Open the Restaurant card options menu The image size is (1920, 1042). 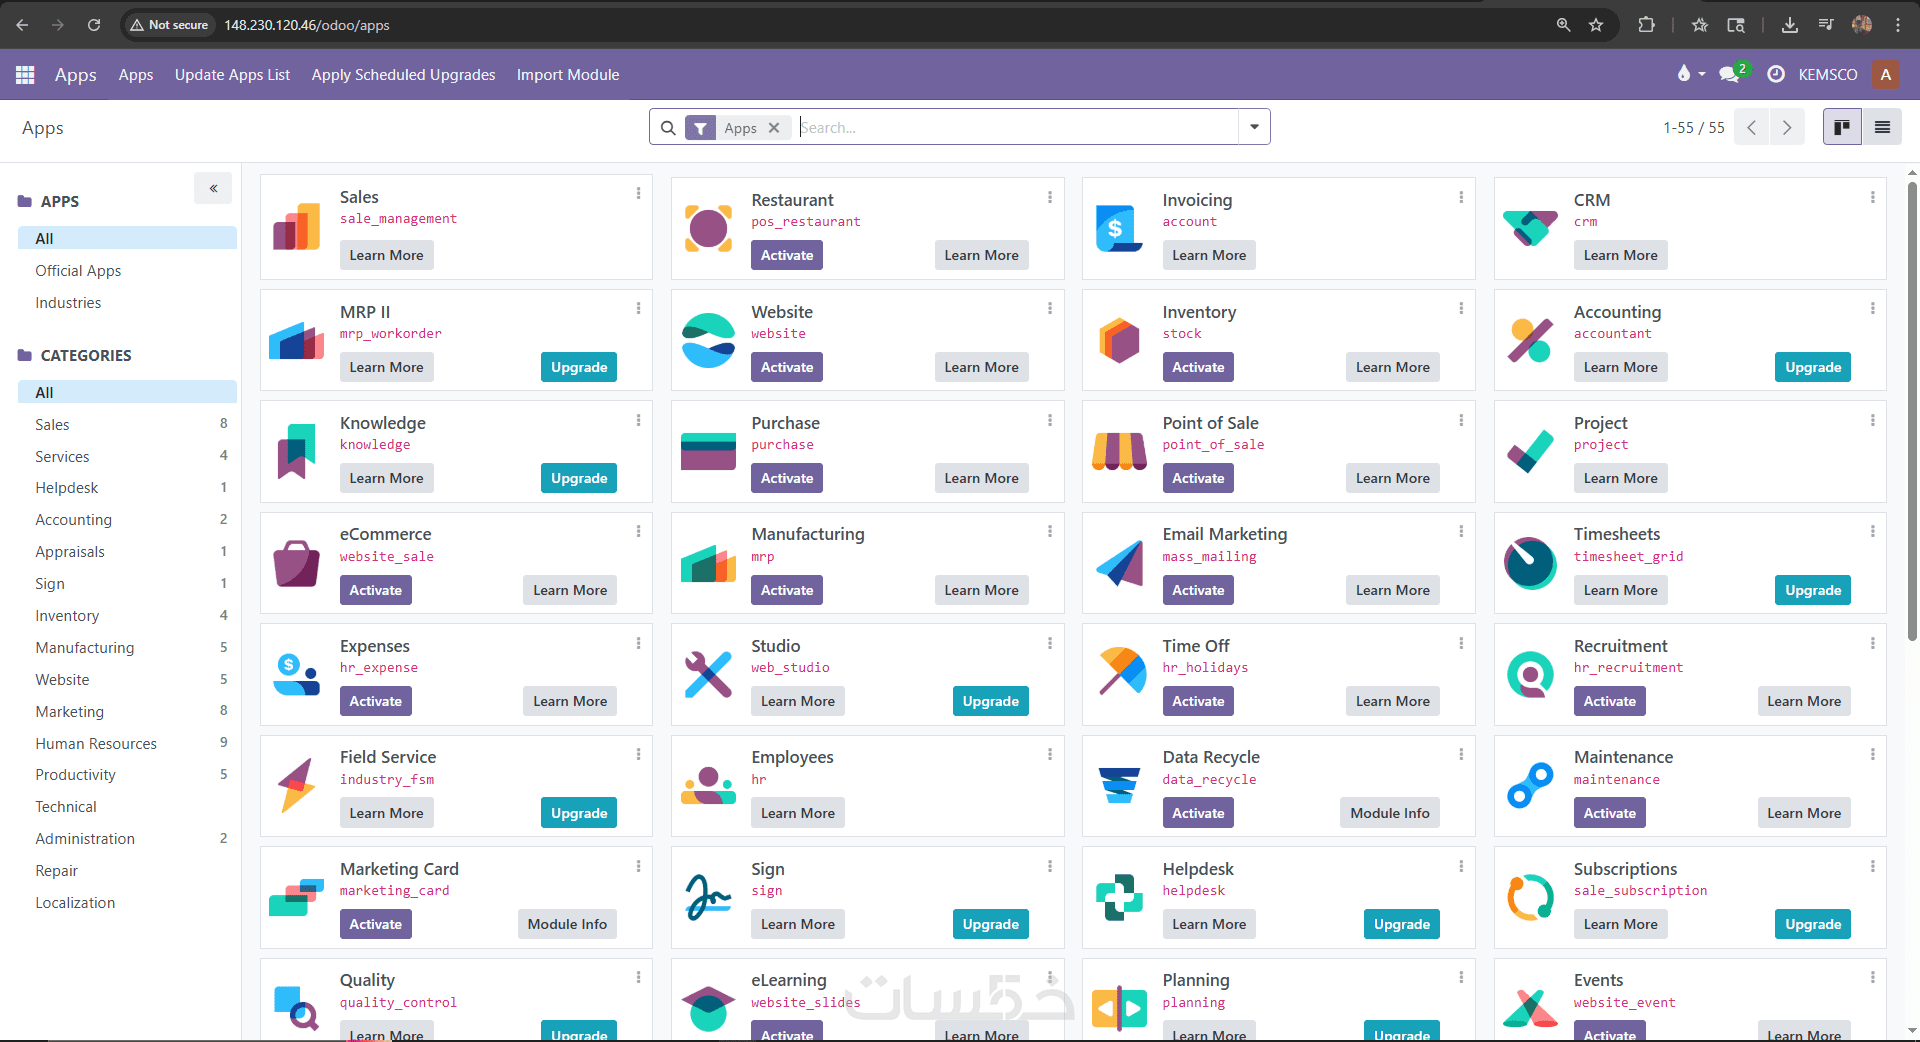(x=1050, y=197)
